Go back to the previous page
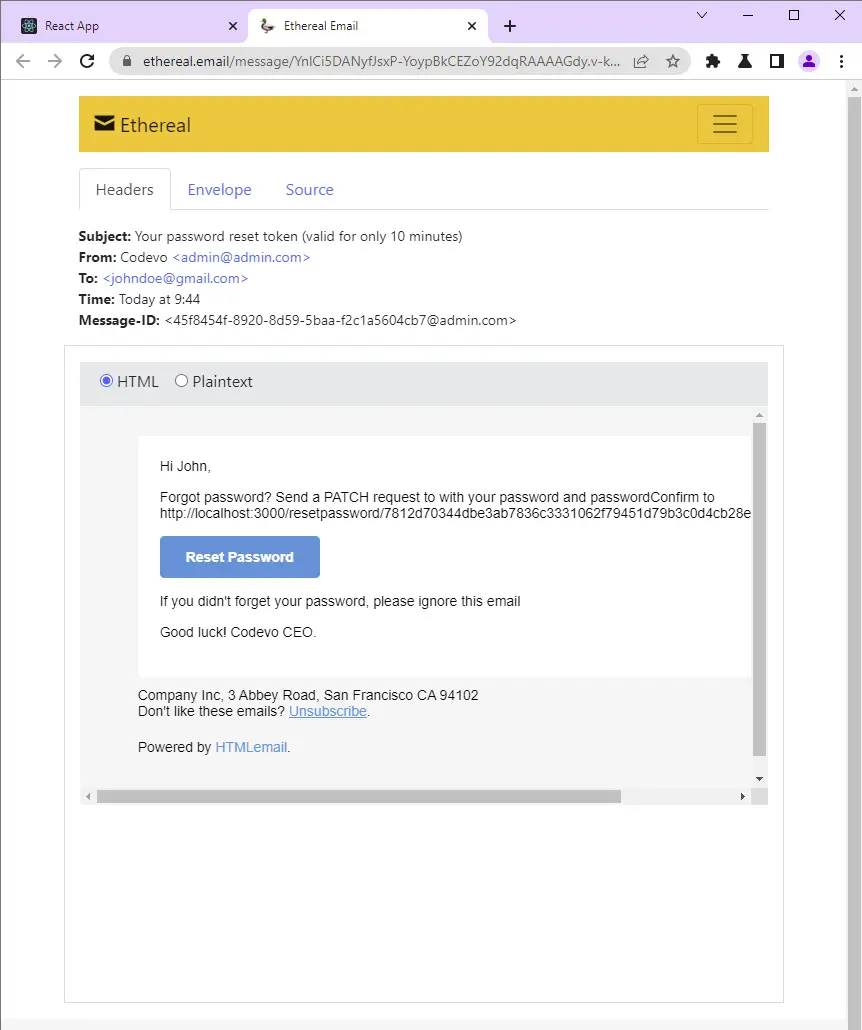The image size is (862, 1030). click(x=23, y=61)
